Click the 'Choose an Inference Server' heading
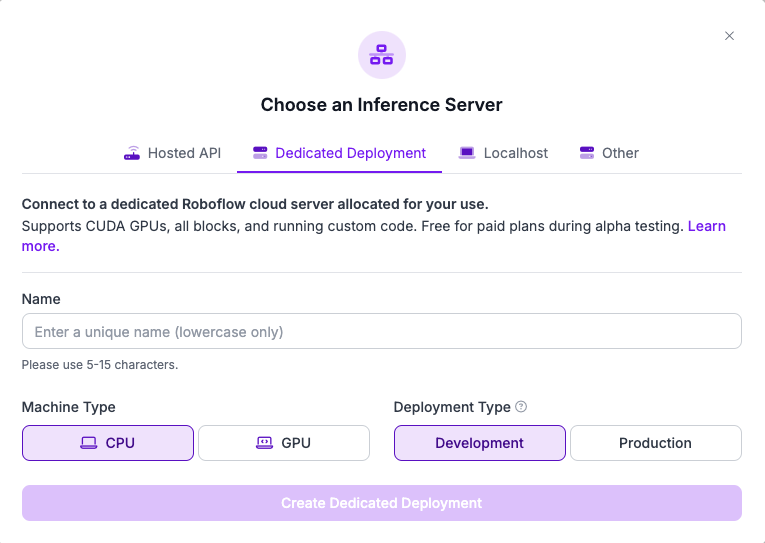Viewport: 765px width, 543px height. [x=382, y=105]
